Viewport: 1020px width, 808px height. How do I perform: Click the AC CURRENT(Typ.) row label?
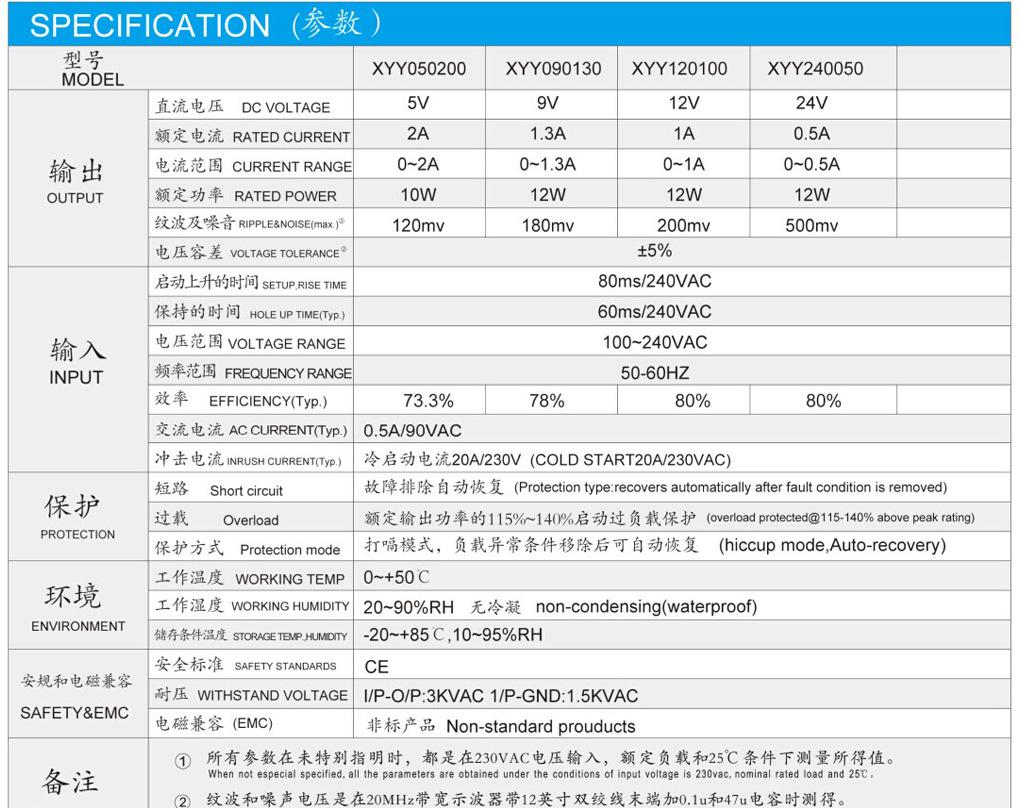(288, 430)
